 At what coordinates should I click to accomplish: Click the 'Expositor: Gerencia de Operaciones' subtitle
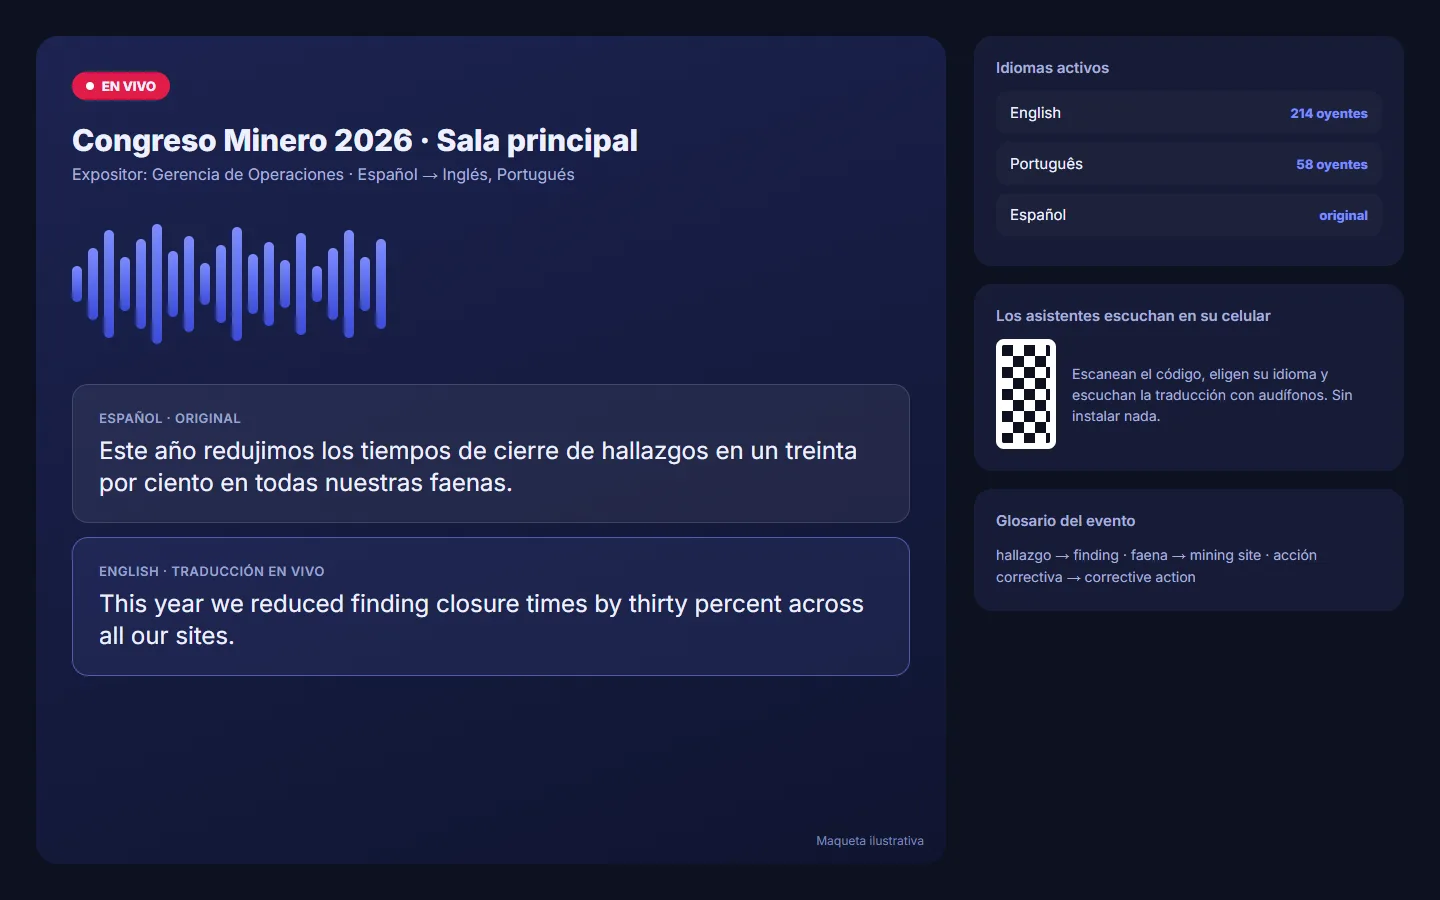pyautogui.click(x=323, y=175)
